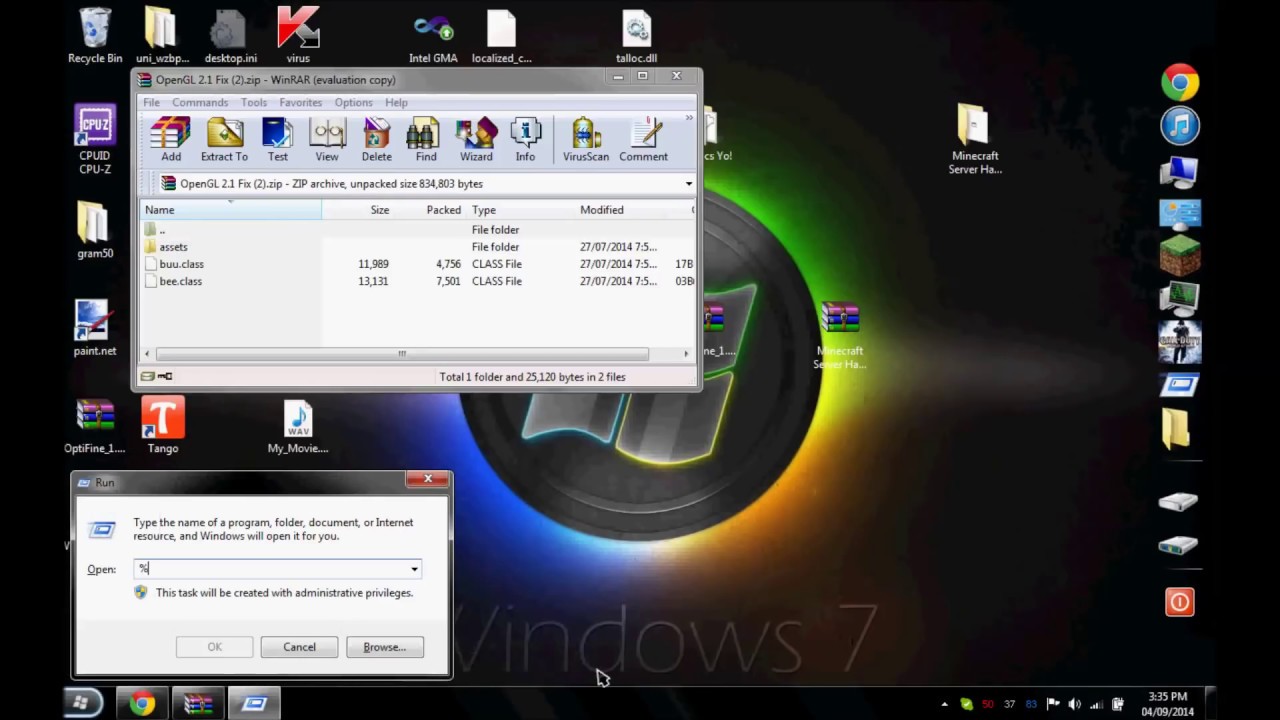
Task: Click the volume speaker tray icon
Action: 1075,704
